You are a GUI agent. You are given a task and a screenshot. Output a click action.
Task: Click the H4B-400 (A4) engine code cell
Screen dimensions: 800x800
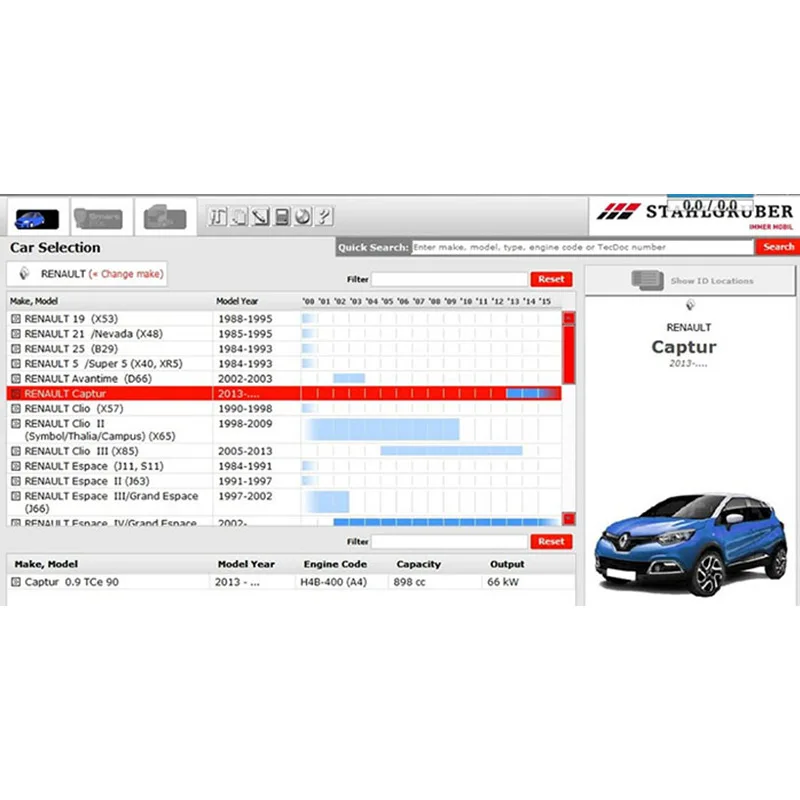coord(333,582)
